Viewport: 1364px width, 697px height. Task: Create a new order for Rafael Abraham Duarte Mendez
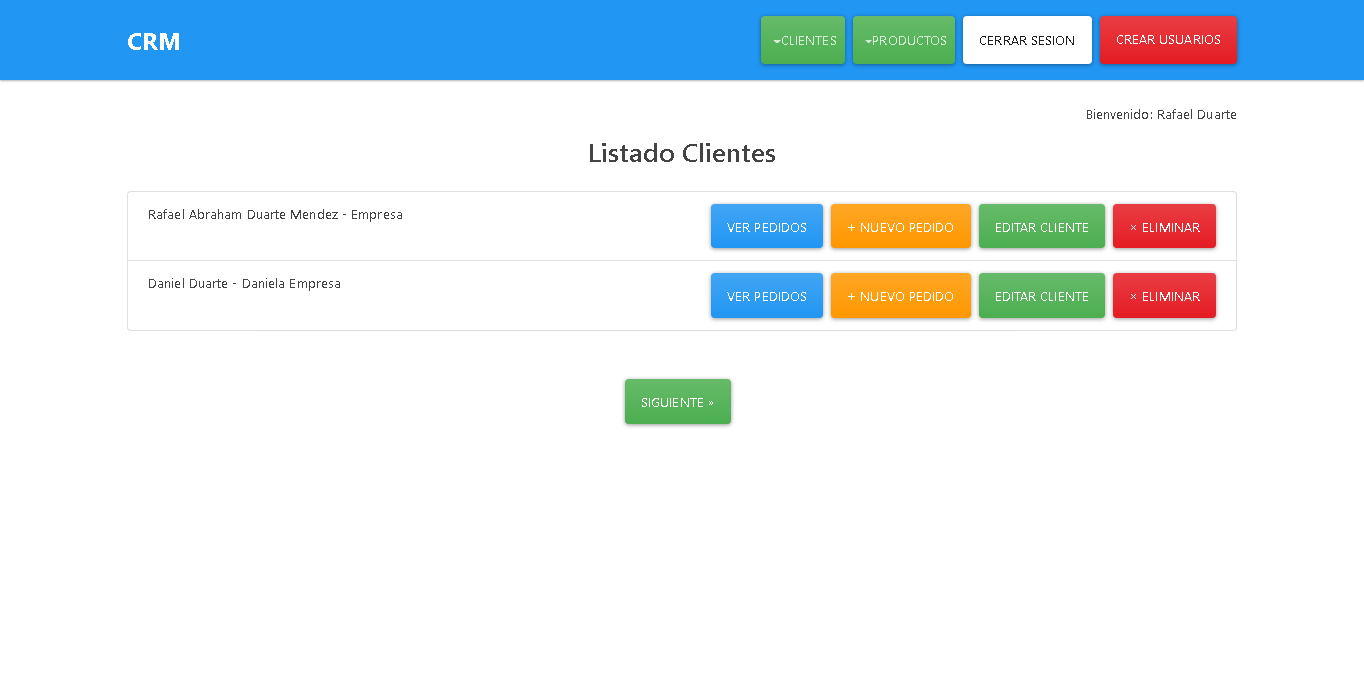[900, 226]
